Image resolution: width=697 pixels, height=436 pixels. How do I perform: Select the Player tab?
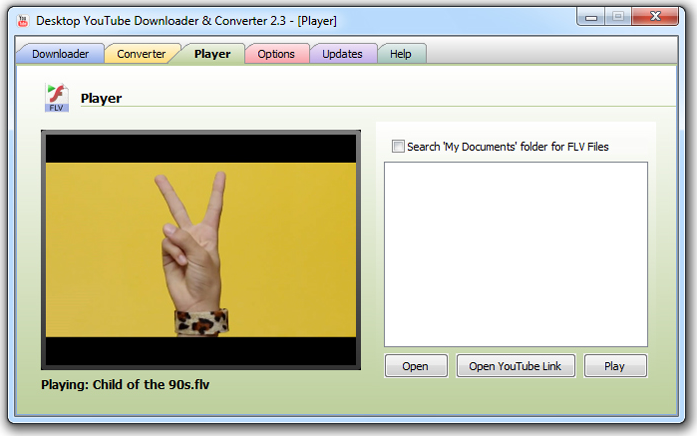click(x=212, y=54)
